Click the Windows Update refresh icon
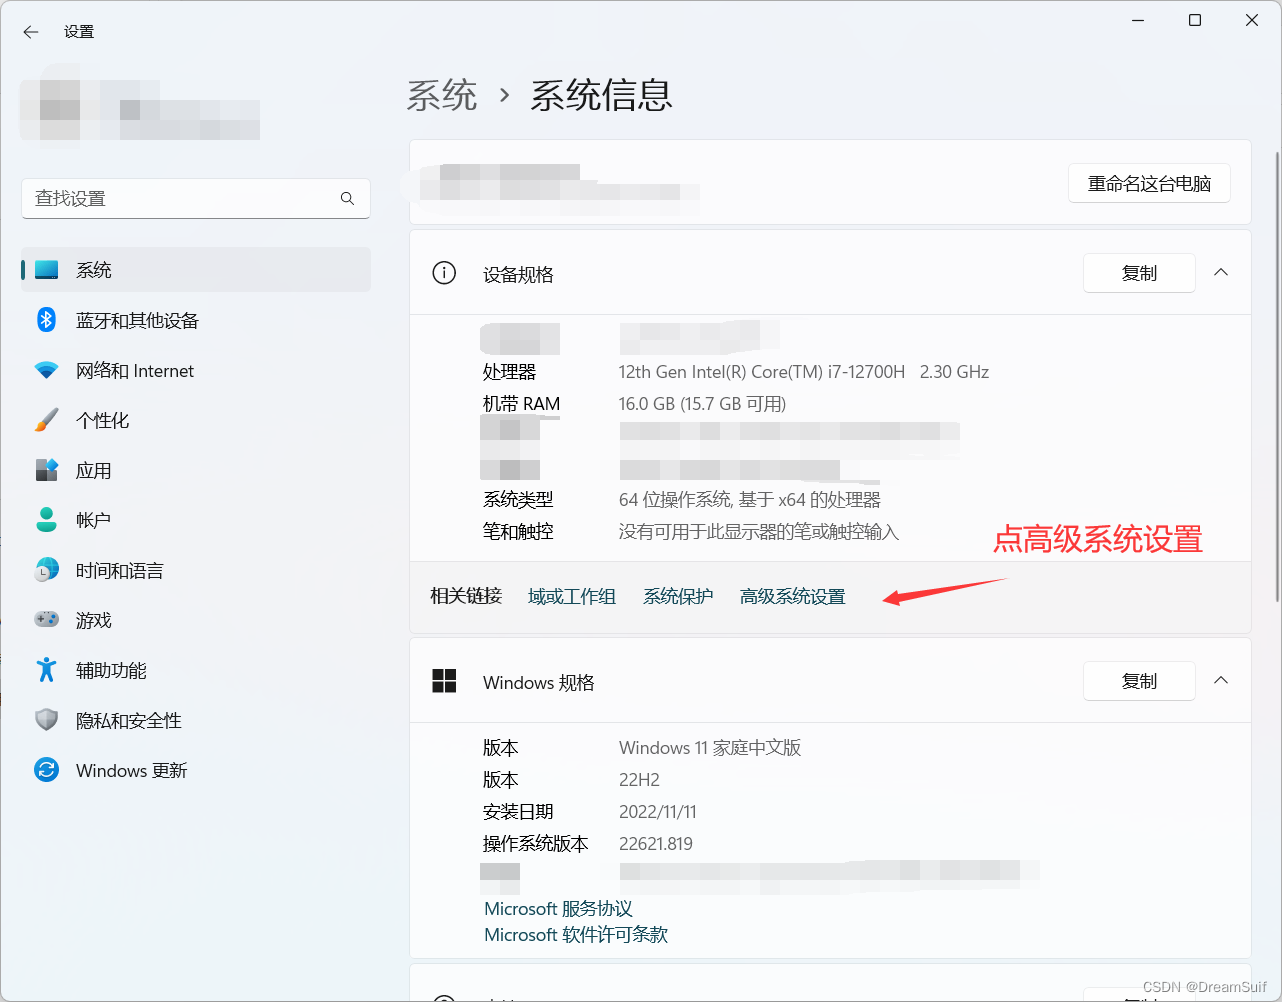1282x1002 pixels. pyautogui.click(x=47, y=770)
